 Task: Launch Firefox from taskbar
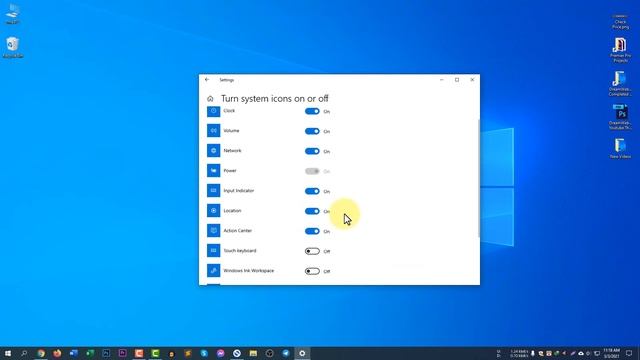pos(57,353)
